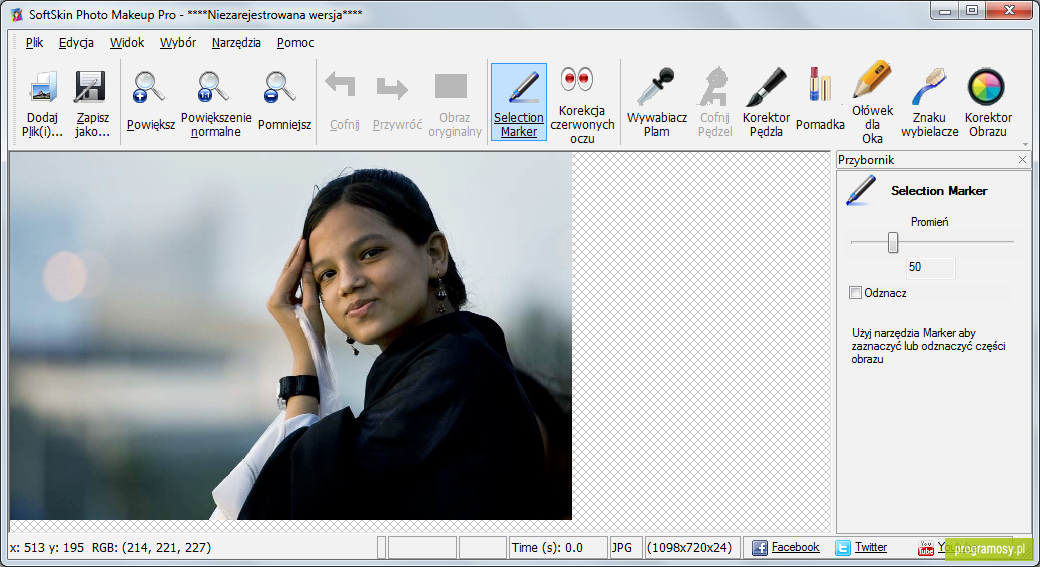
Task: Open the Widok menu
Action: click(x=127, y=42)
